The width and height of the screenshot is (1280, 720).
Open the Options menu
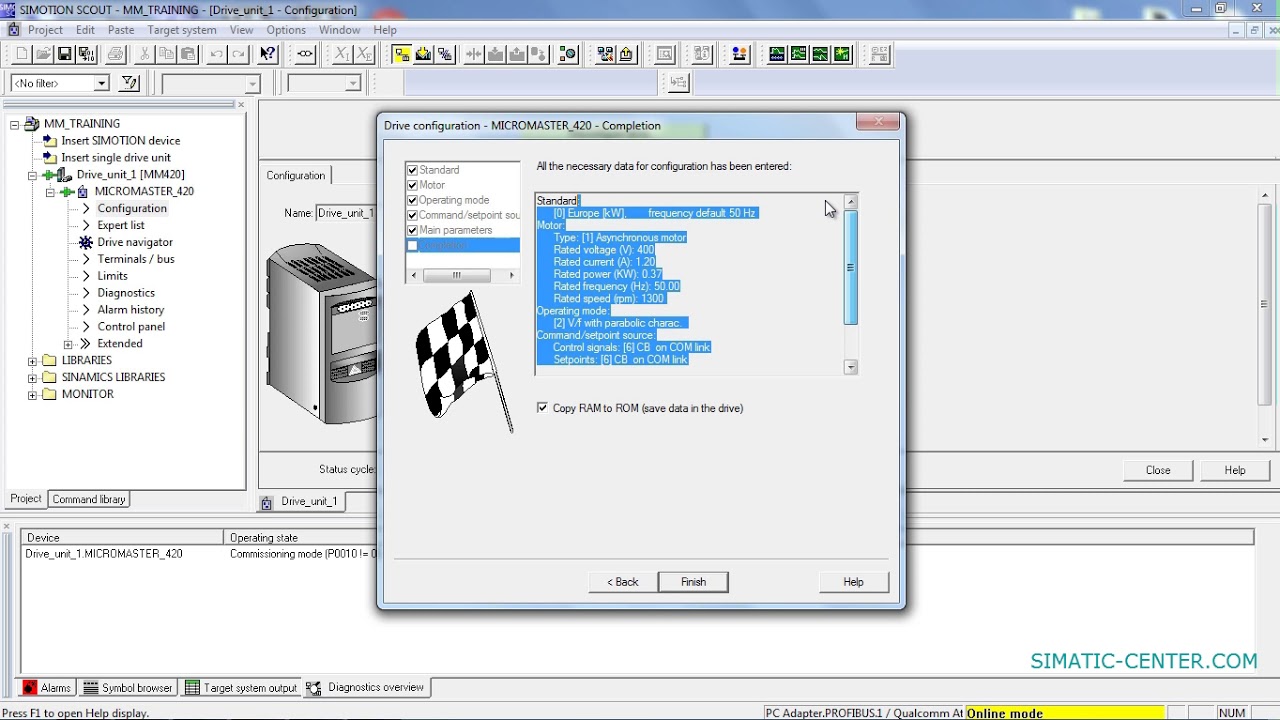click(286, 30)
